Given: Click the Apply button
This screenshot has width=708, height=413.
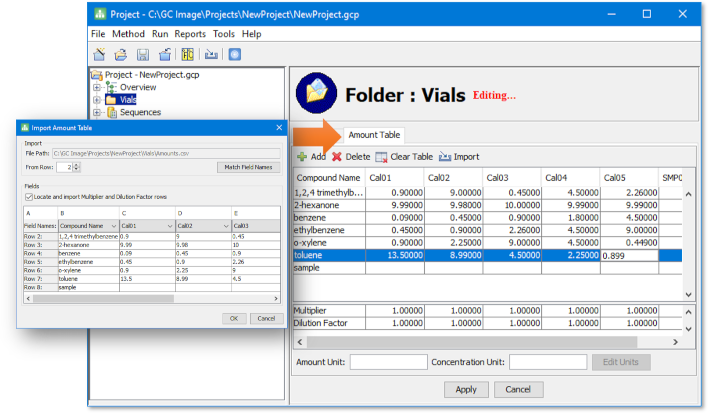Looking at the screenshot, I should point(466,389).
